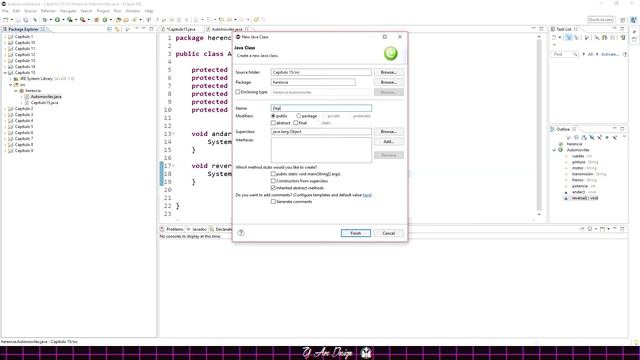Image resolution: width=640 pixels, height=360 pixels.
Task: Expand the JRE System Library node
Action: point(11,79)
